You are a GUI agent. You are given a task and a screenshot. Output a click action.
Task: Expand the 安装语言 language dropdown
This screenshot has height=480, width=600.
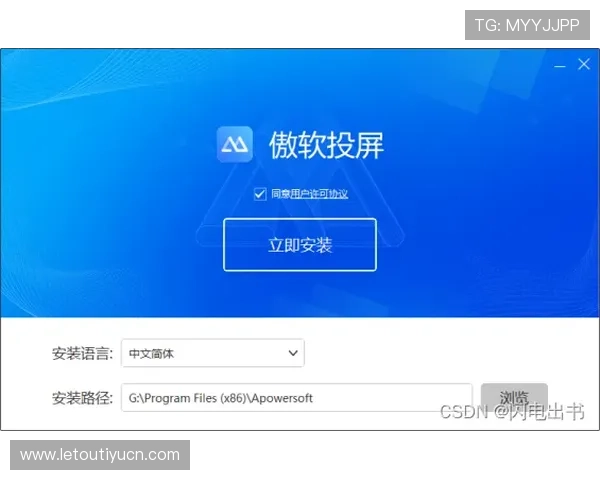213,353
